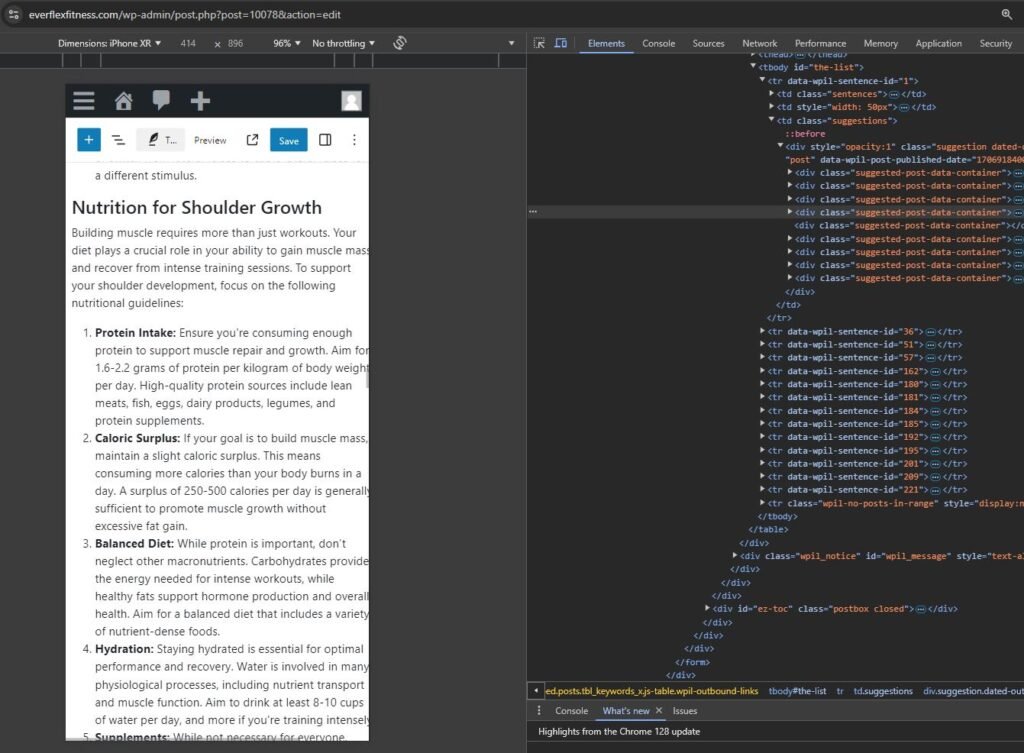The image size is (1024, 753).
Task: Open more device toolbar options arrow
Action: point(511,43)
